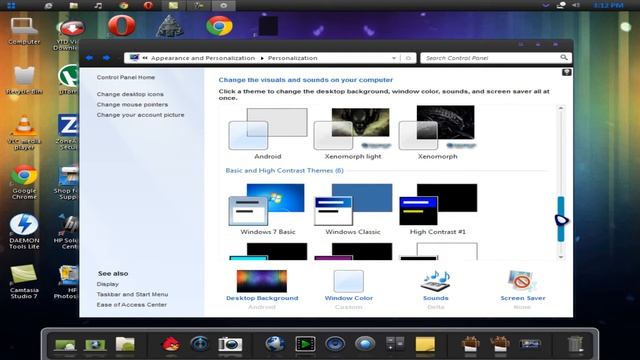This screenshot has width=640, height=360.
Task: Click the Forward navigation arrow
Action: coord(106,58)
